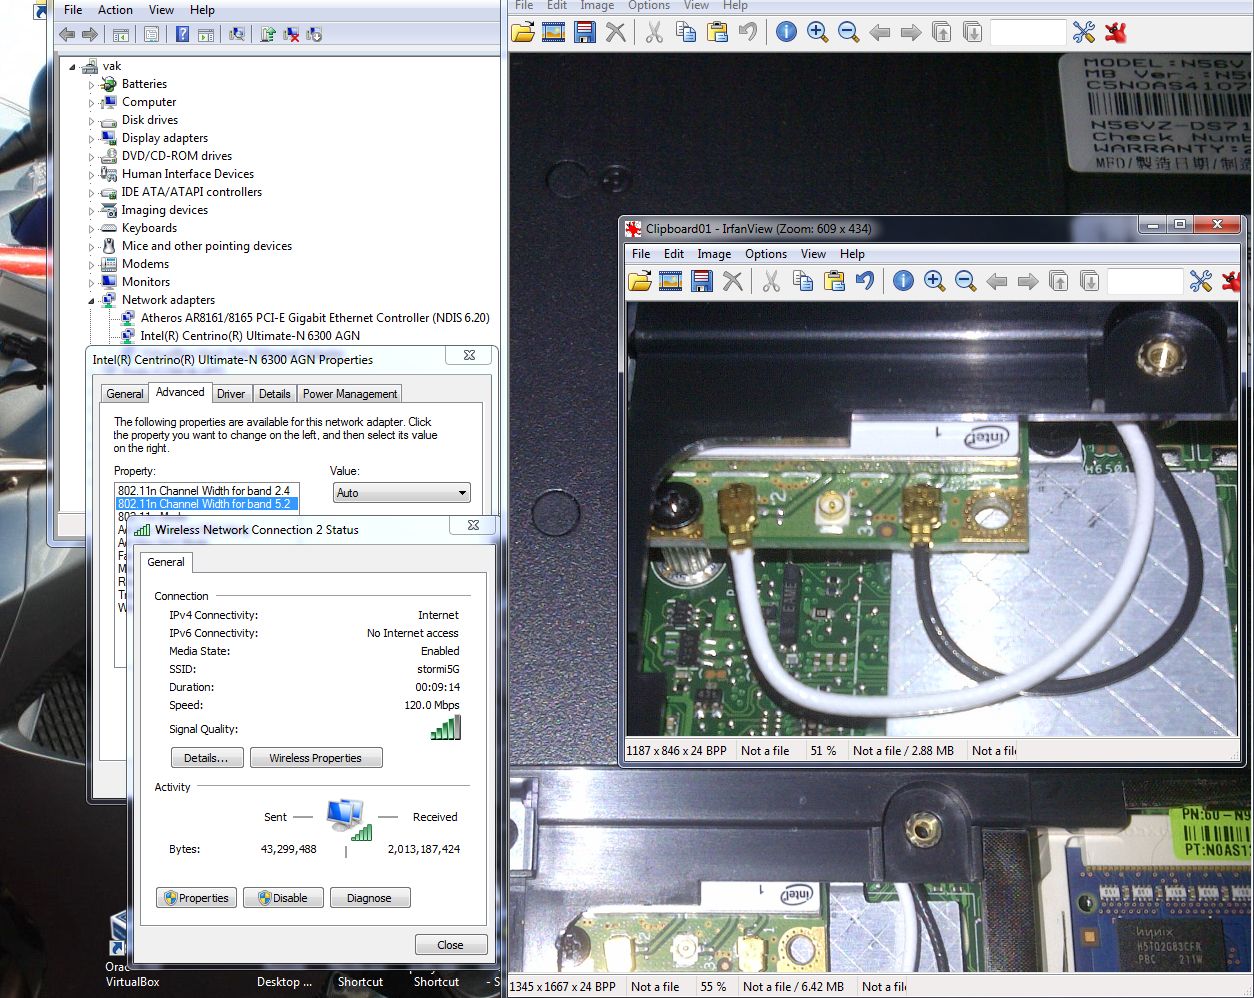Screen dimensions: 1254x998
Task: Switch to Details tab in adapter Properties
Action: point(274,394)
